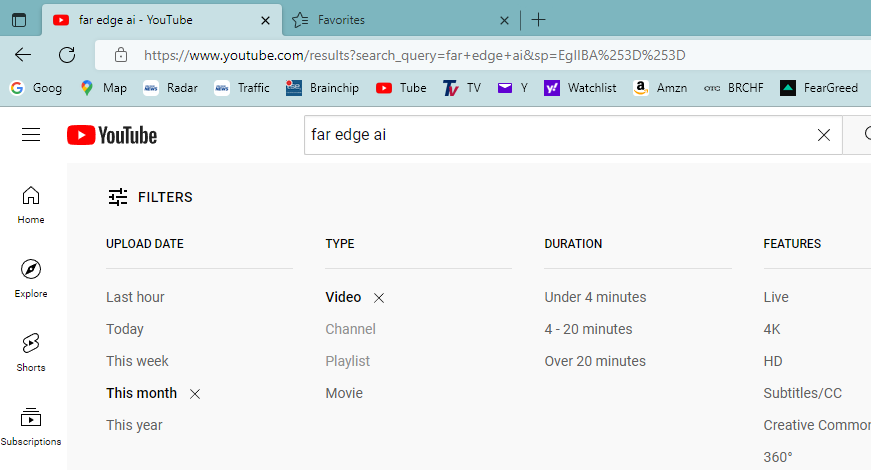Click the 'far edge ai' search field
The image size is (871, 470).
tap(555, 135)
